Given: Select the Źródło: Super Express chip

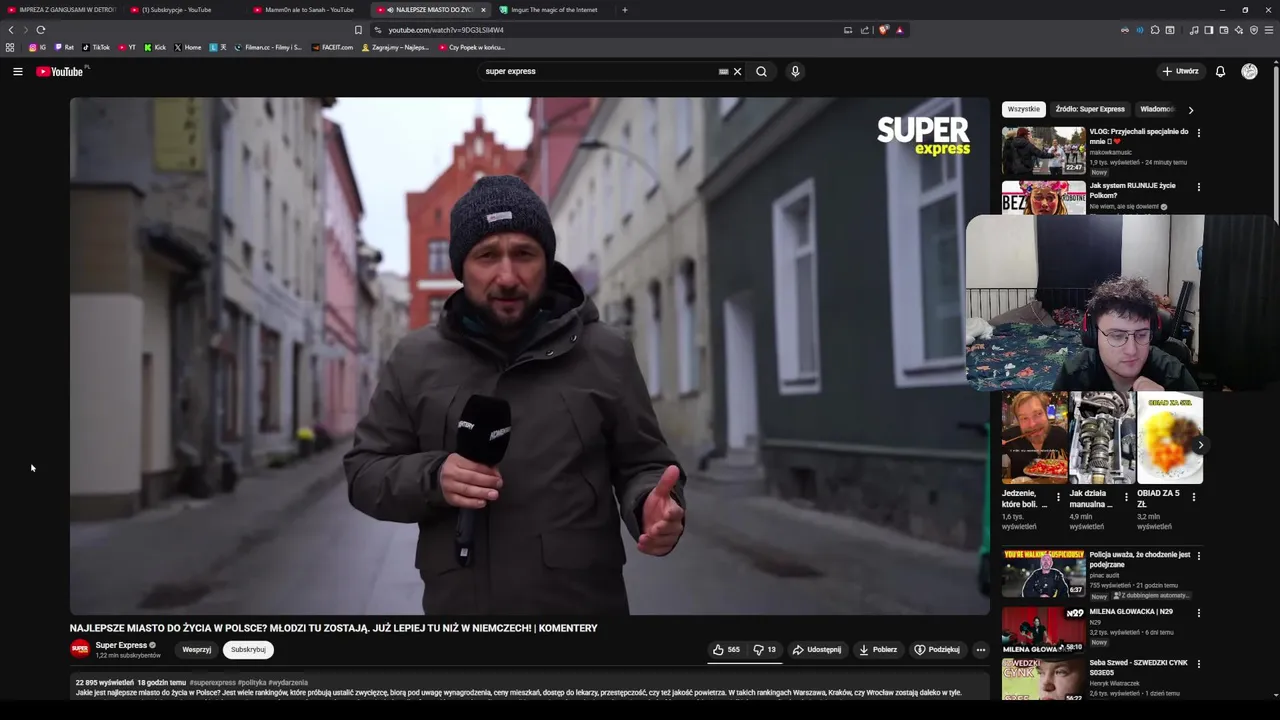Looking at the screenshot, I should (x=1090, y=109).
